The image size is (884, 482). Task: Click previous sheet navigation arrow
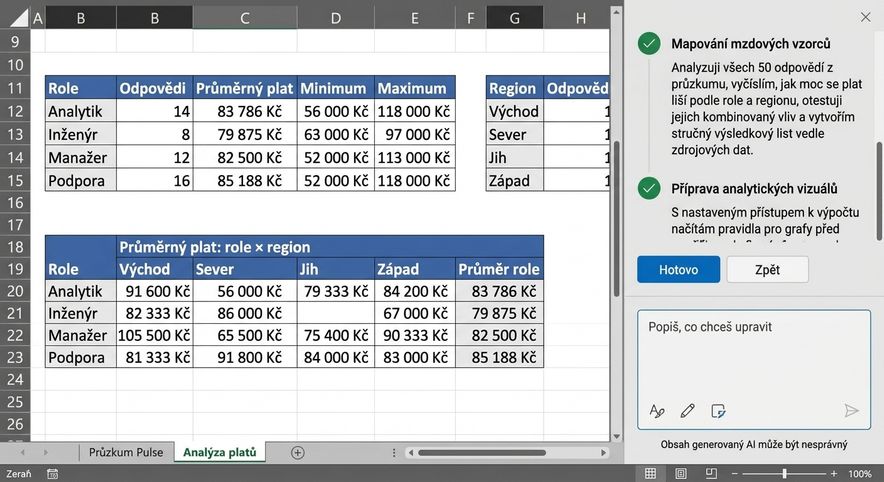coord(23,452)
